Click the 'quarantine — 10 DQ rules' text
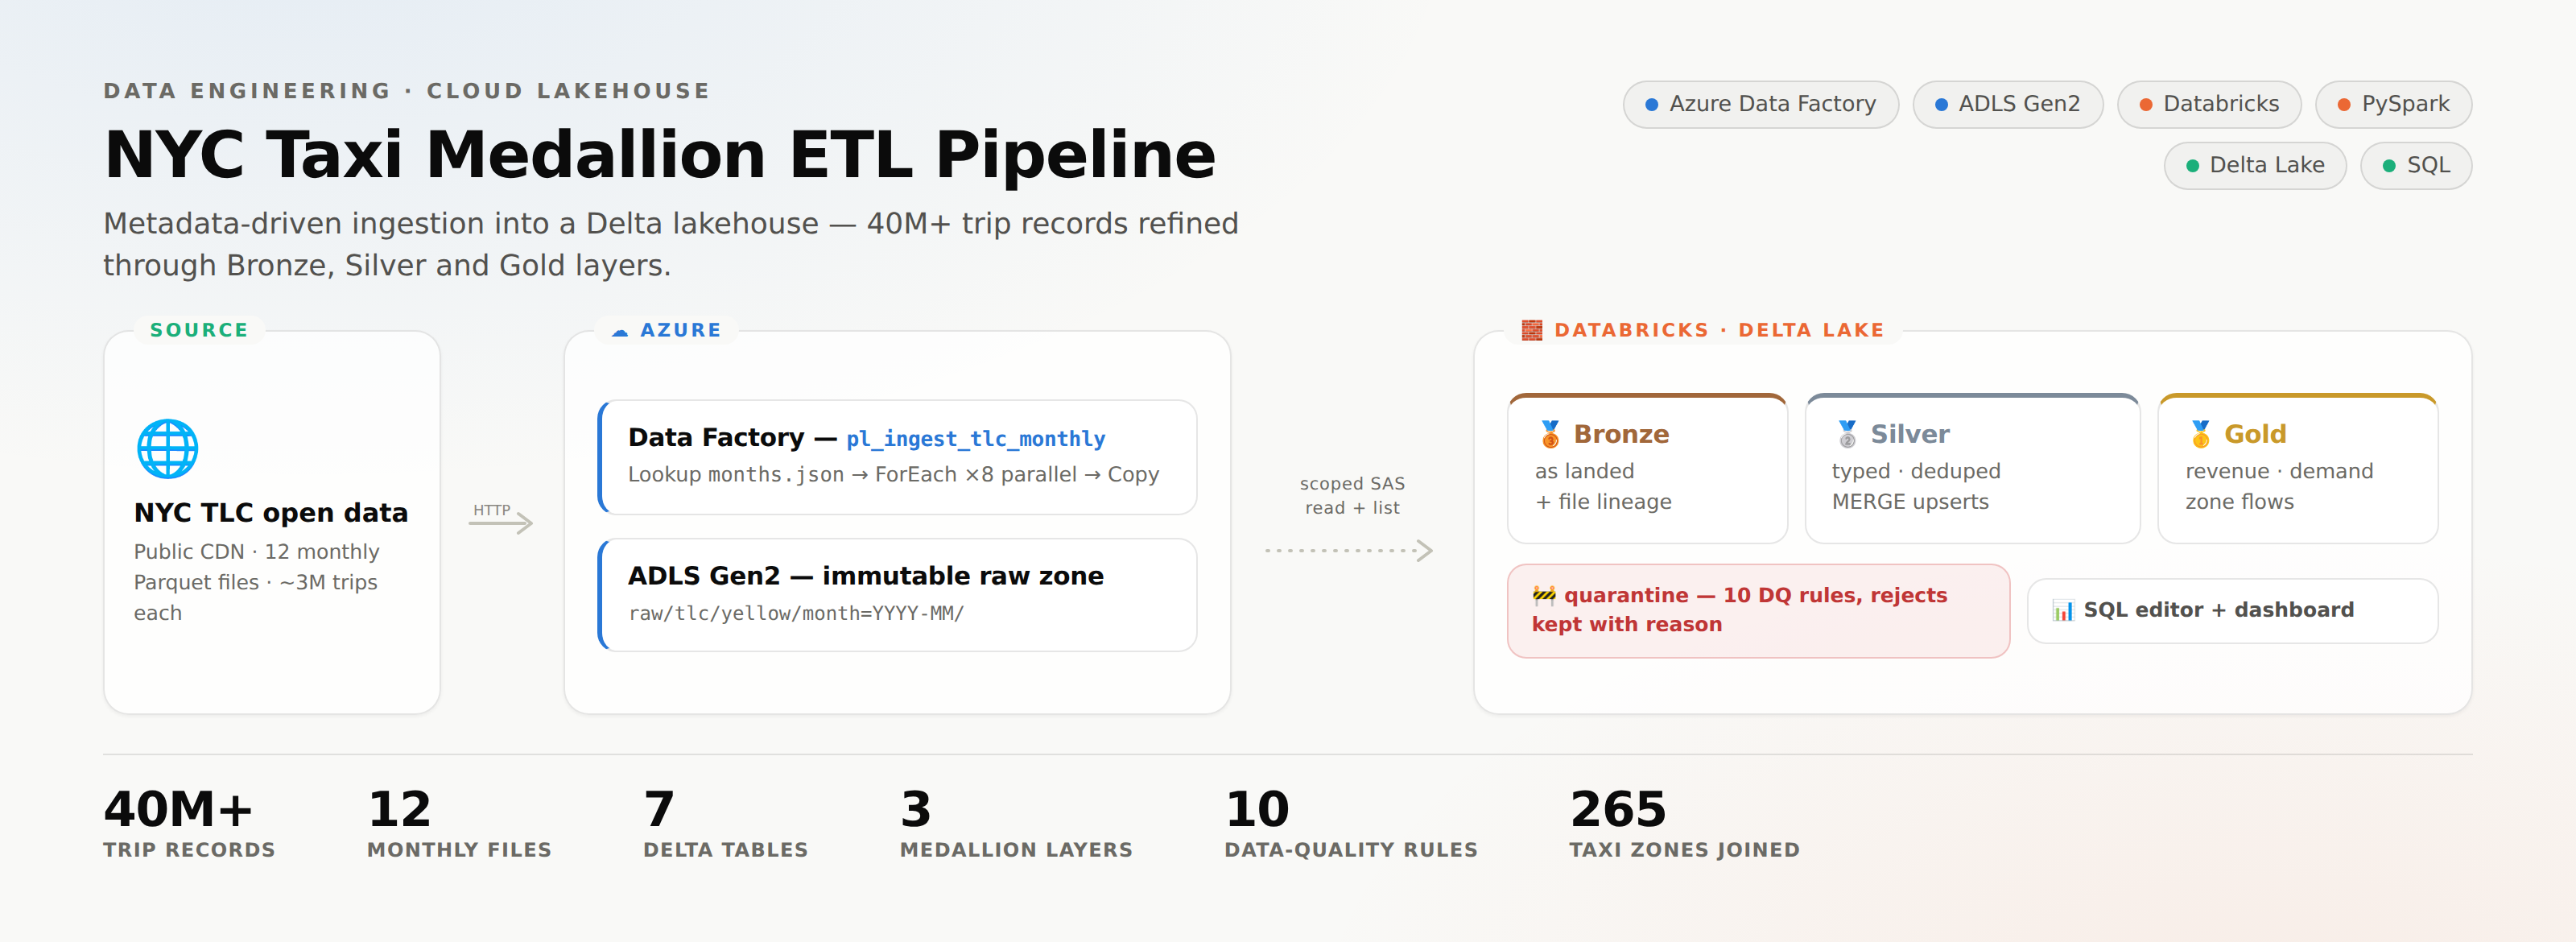This screenshot has width=2576, height=942. pyautogui.click(x=1740, y=610)
